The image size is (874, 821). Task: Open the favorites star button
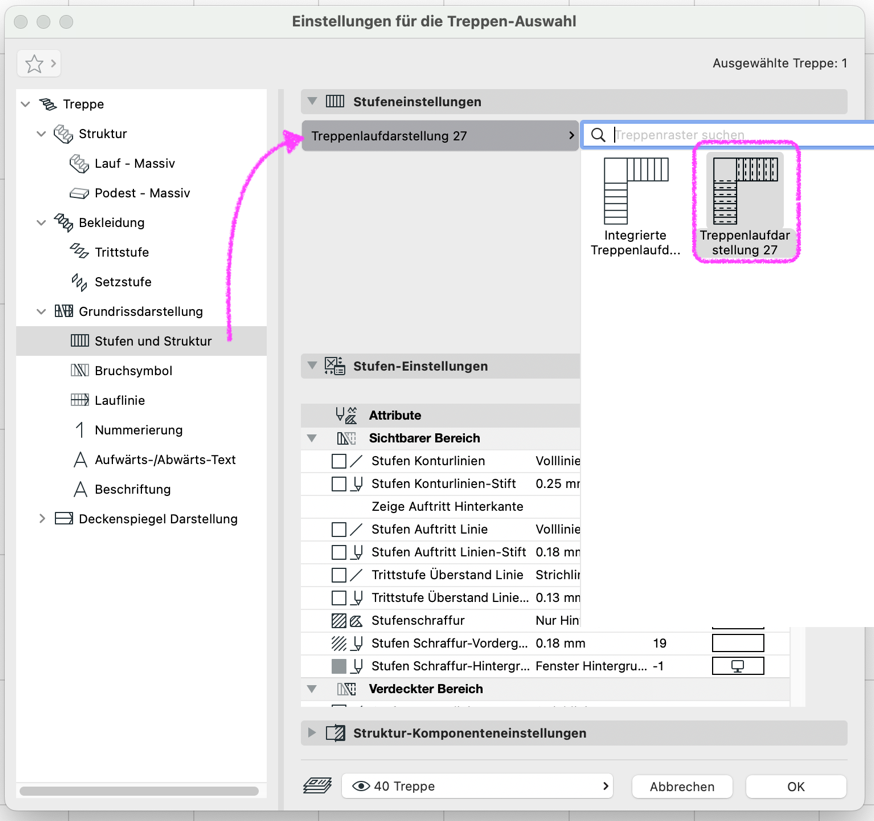38,64
